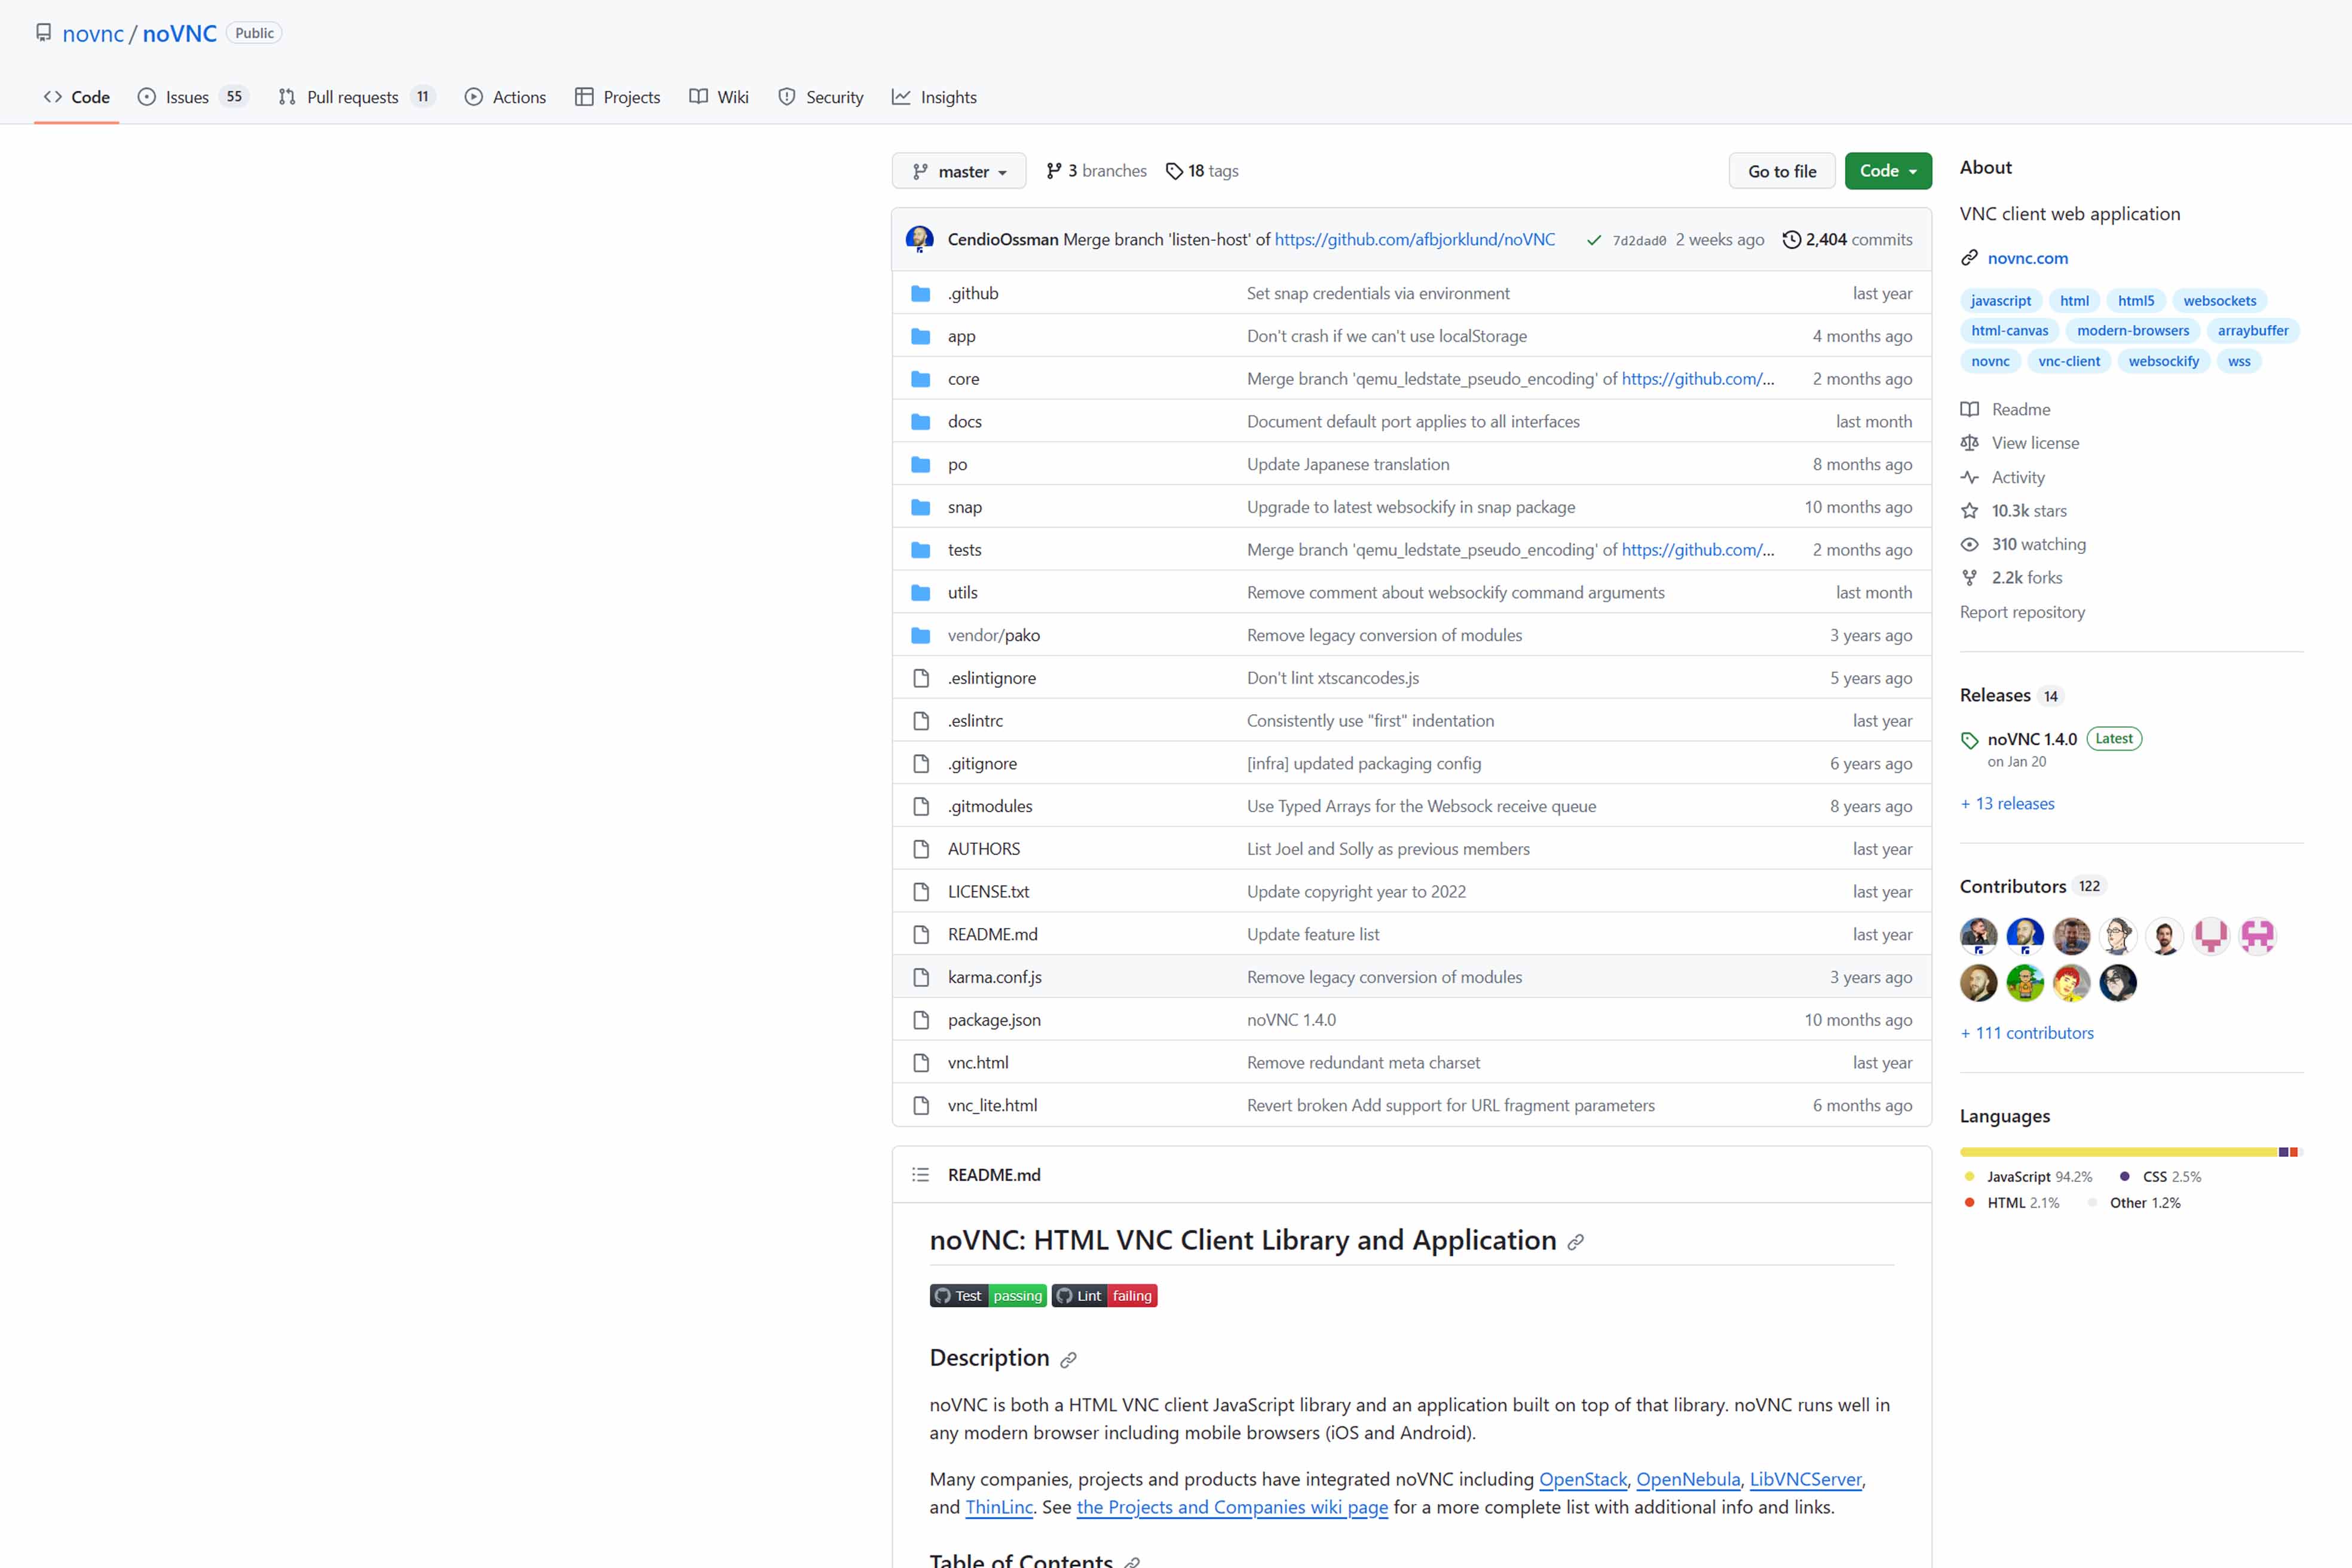Click the green commit status checkmark
Screen dimensions: 2352x1568
point(1594,240)
